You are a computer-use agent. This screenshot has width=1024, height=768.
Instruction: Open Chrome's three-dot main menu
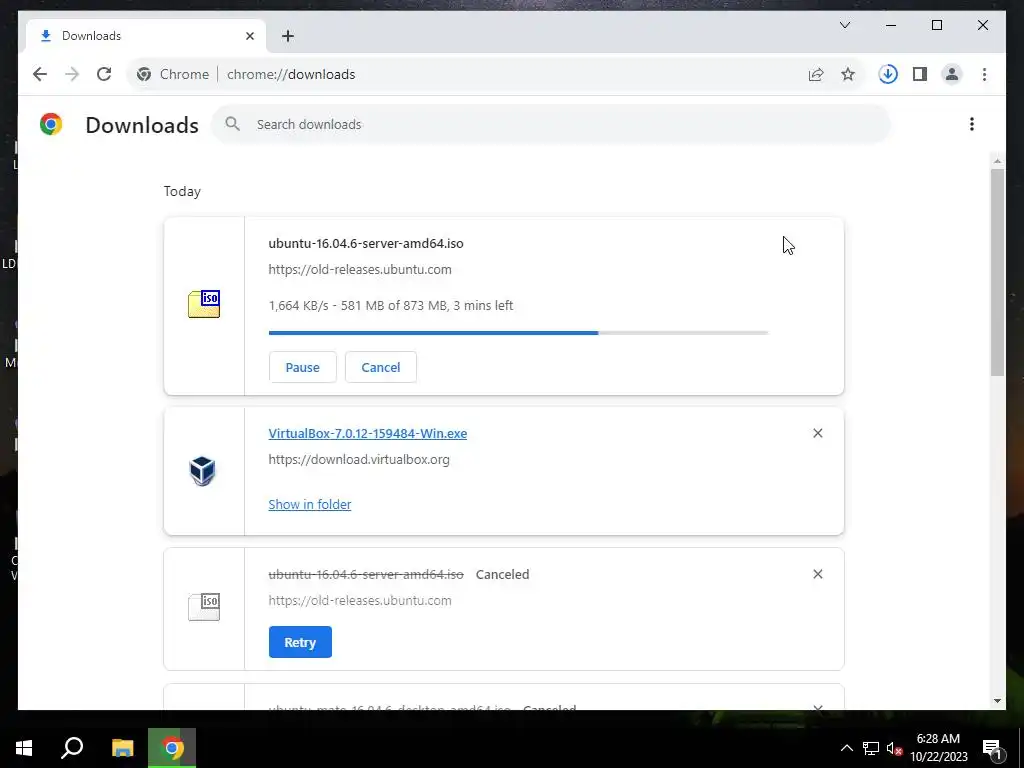(x=984, y=74)
